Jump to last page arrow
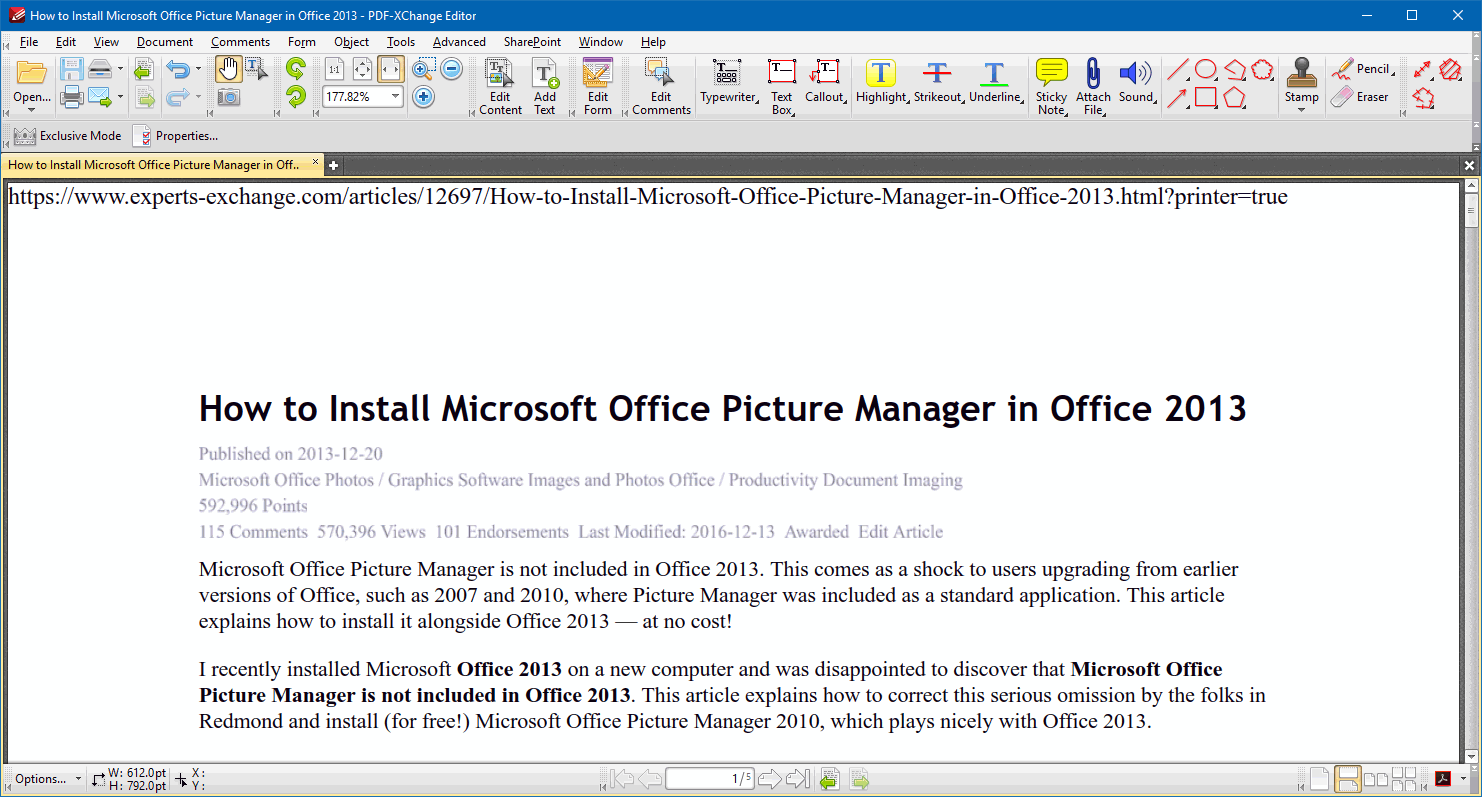Viewport: 1482px width, 797px height. click(798, 779)
